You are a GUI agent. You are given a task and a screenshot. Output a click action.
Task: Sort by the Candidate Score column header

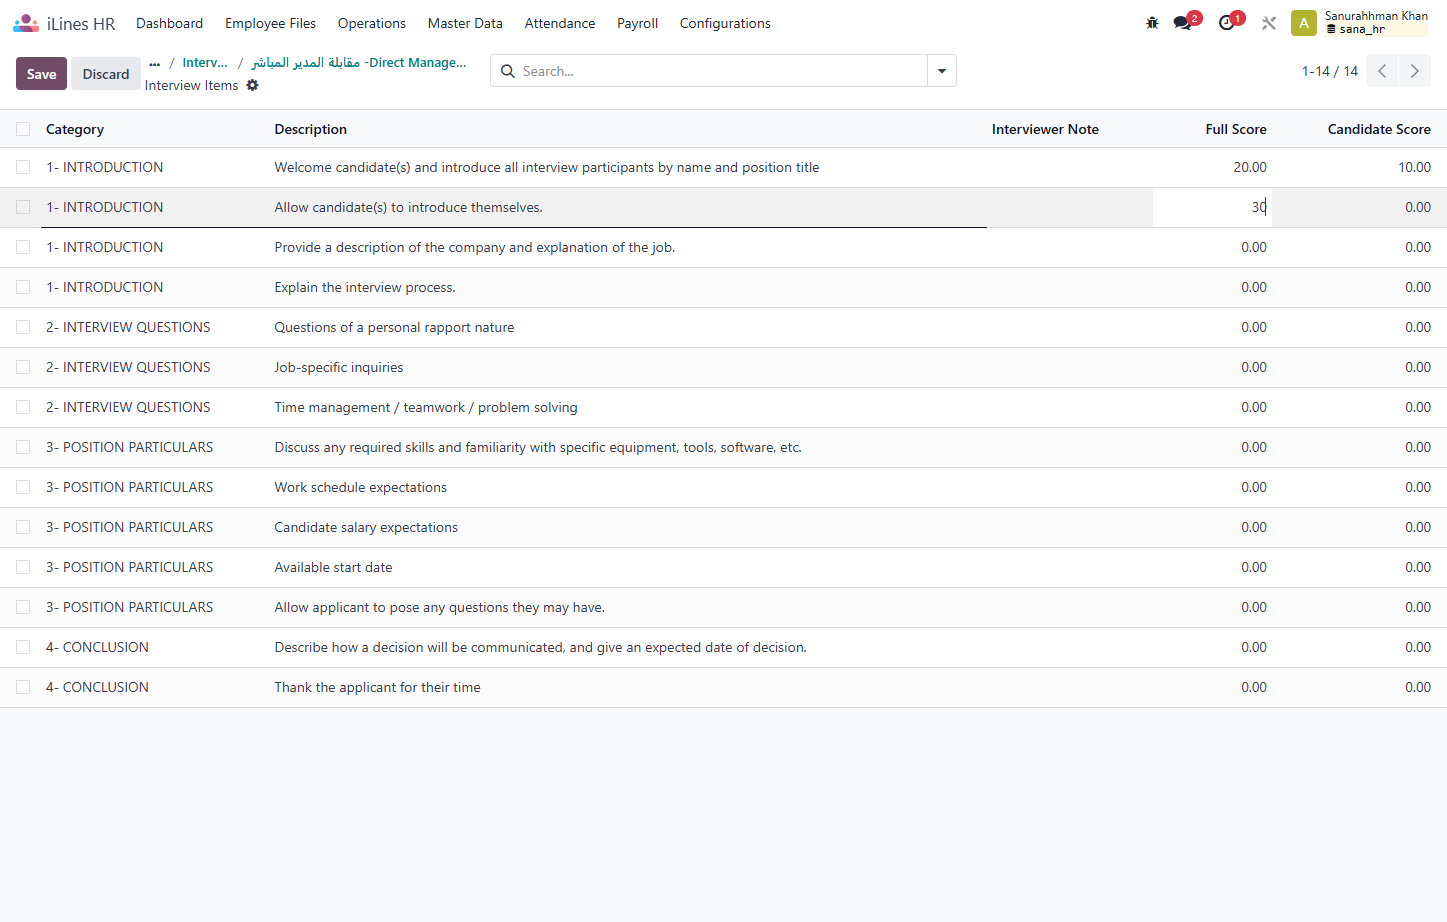1379,129
